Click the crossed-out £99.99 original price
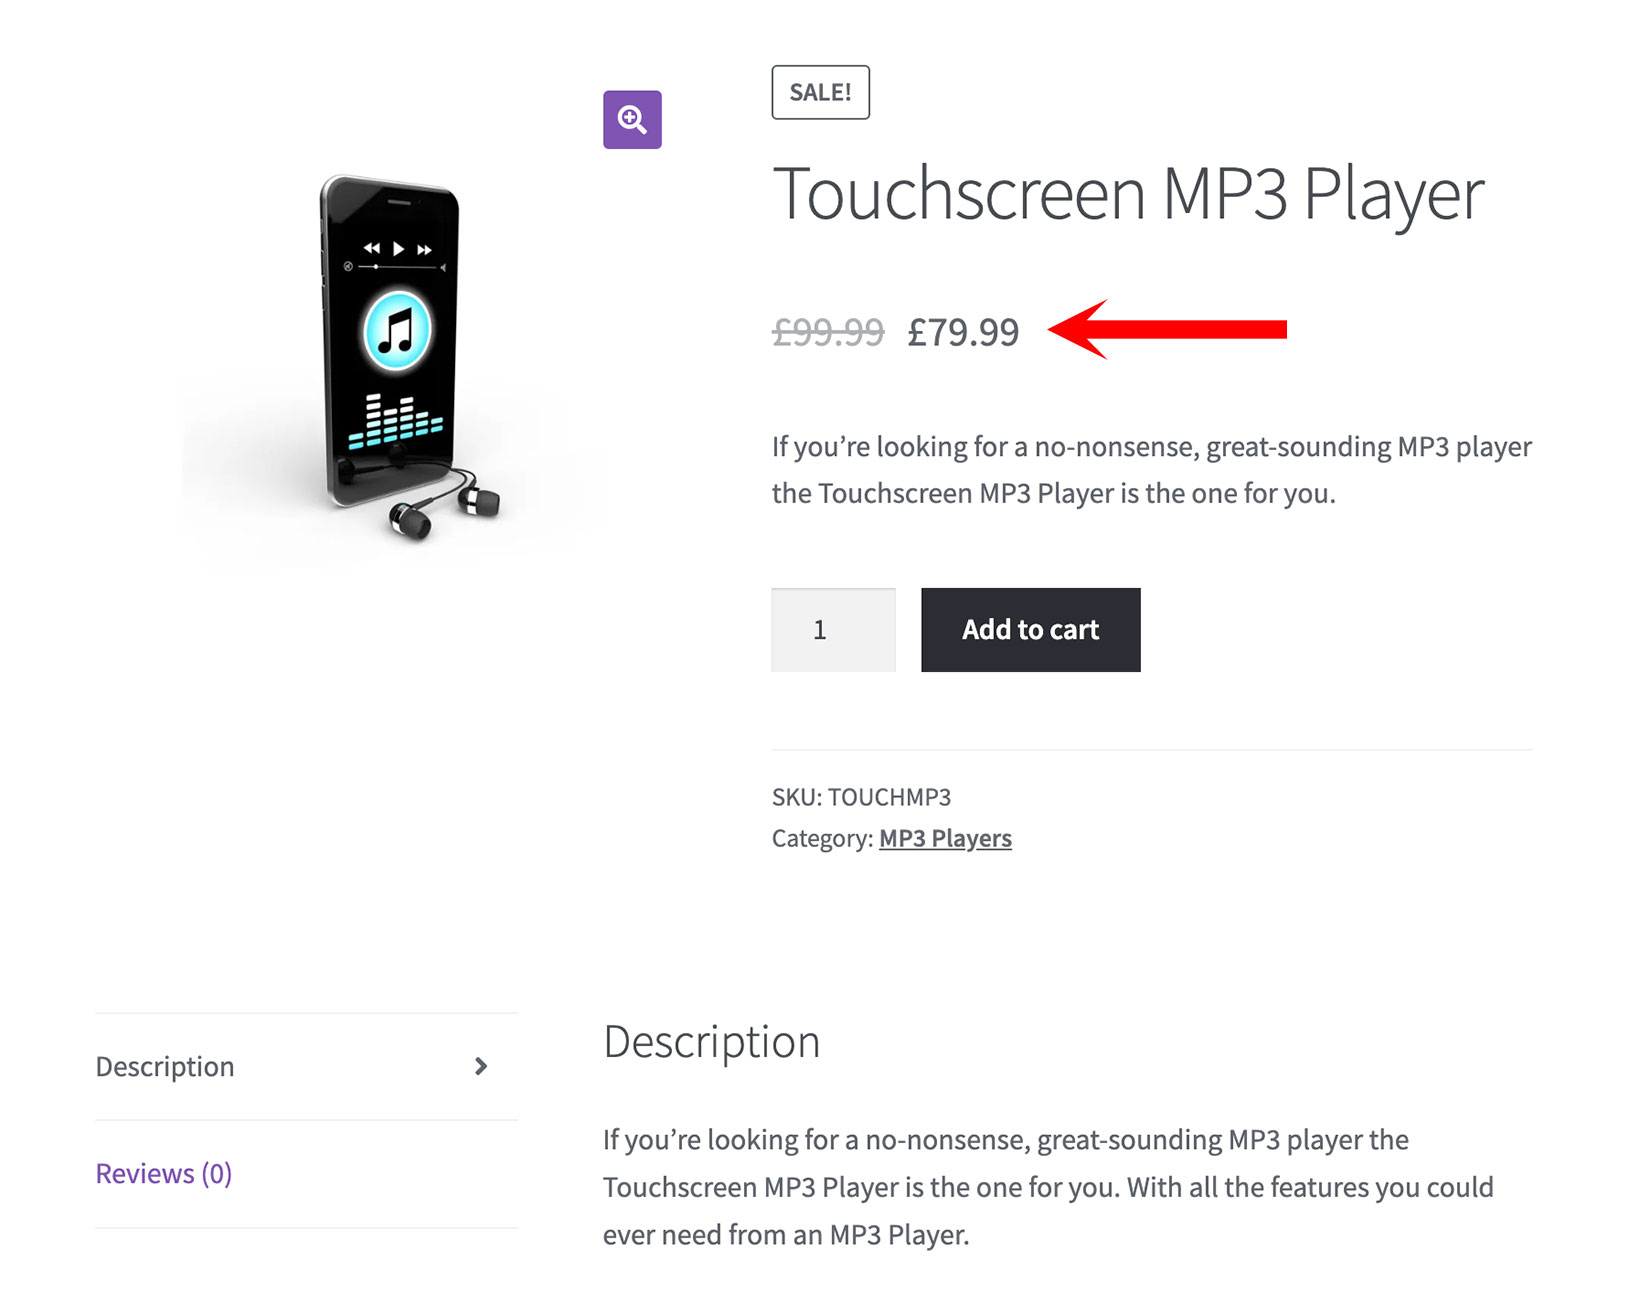Image resolution: width=1640 pixels, height=1292 pixels. click(828, 331)
